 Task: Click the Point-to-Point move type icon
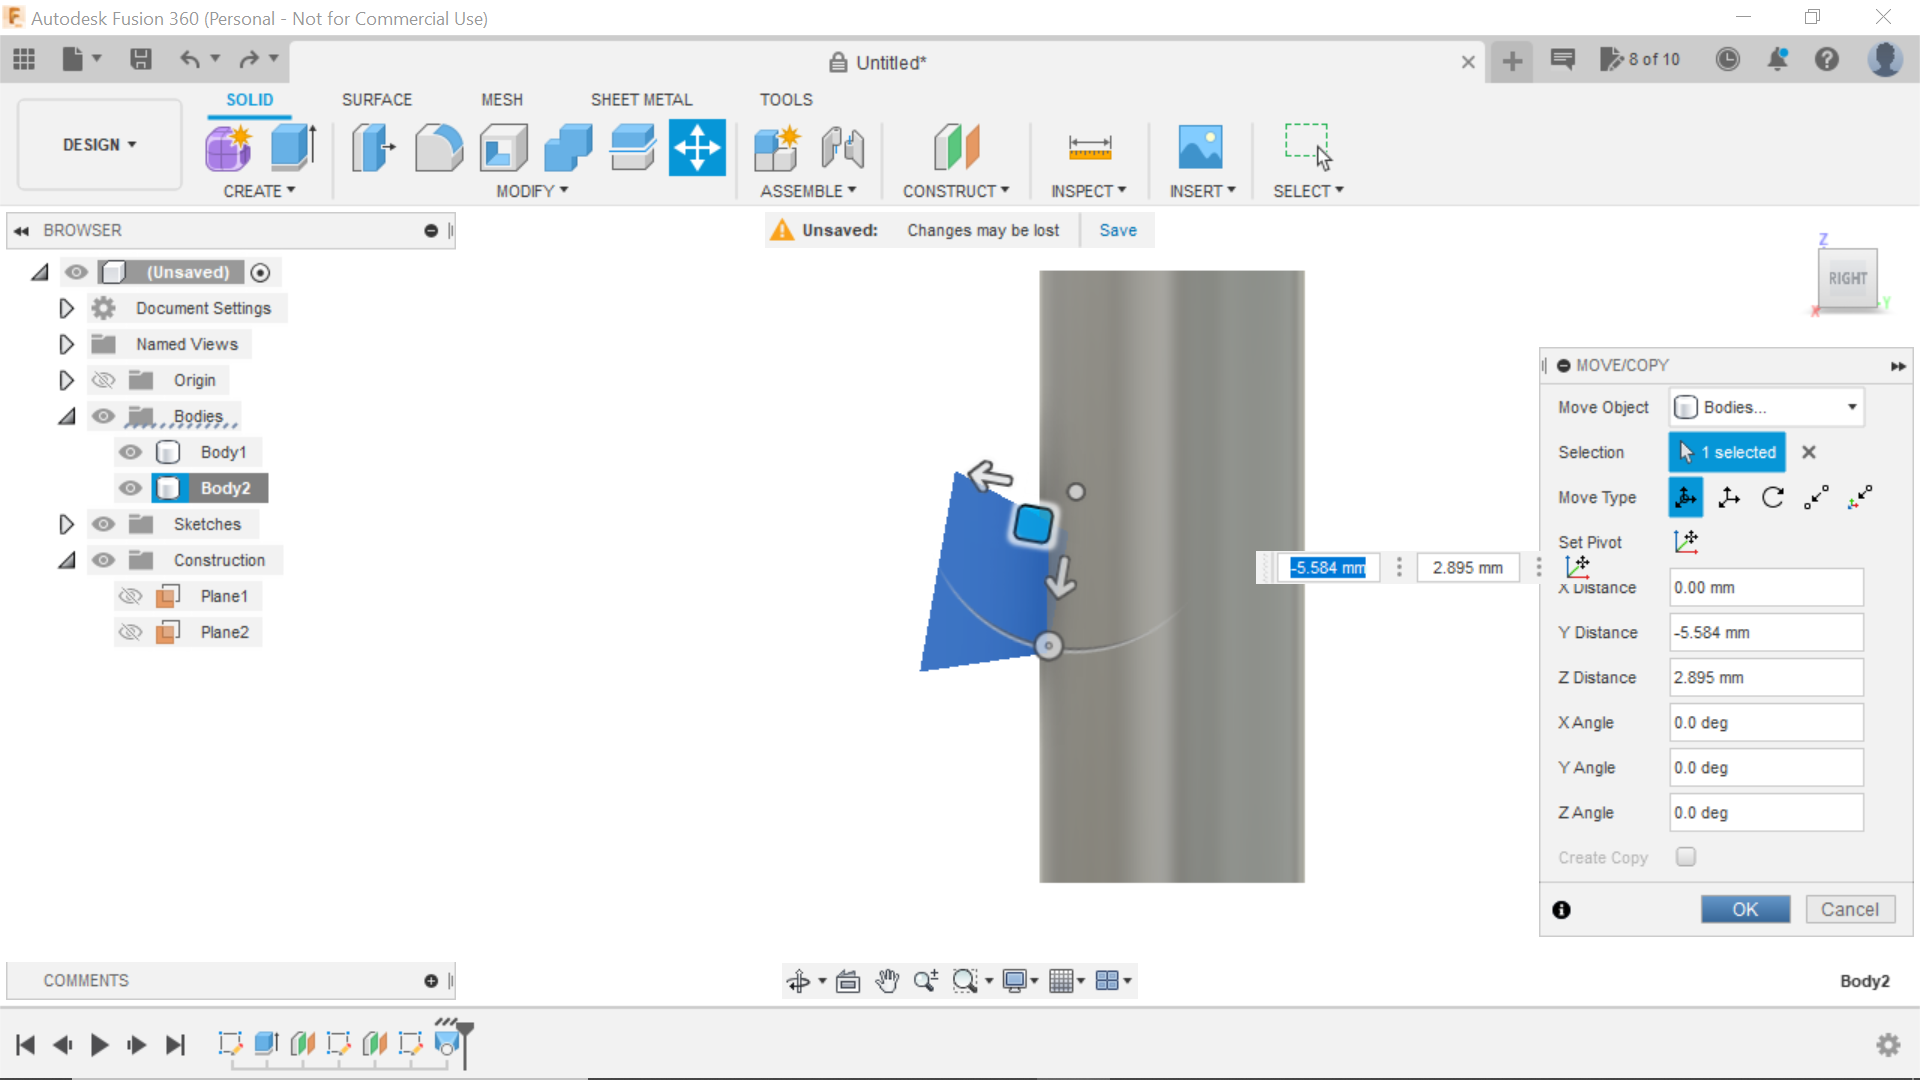[x=1820, y=497]
